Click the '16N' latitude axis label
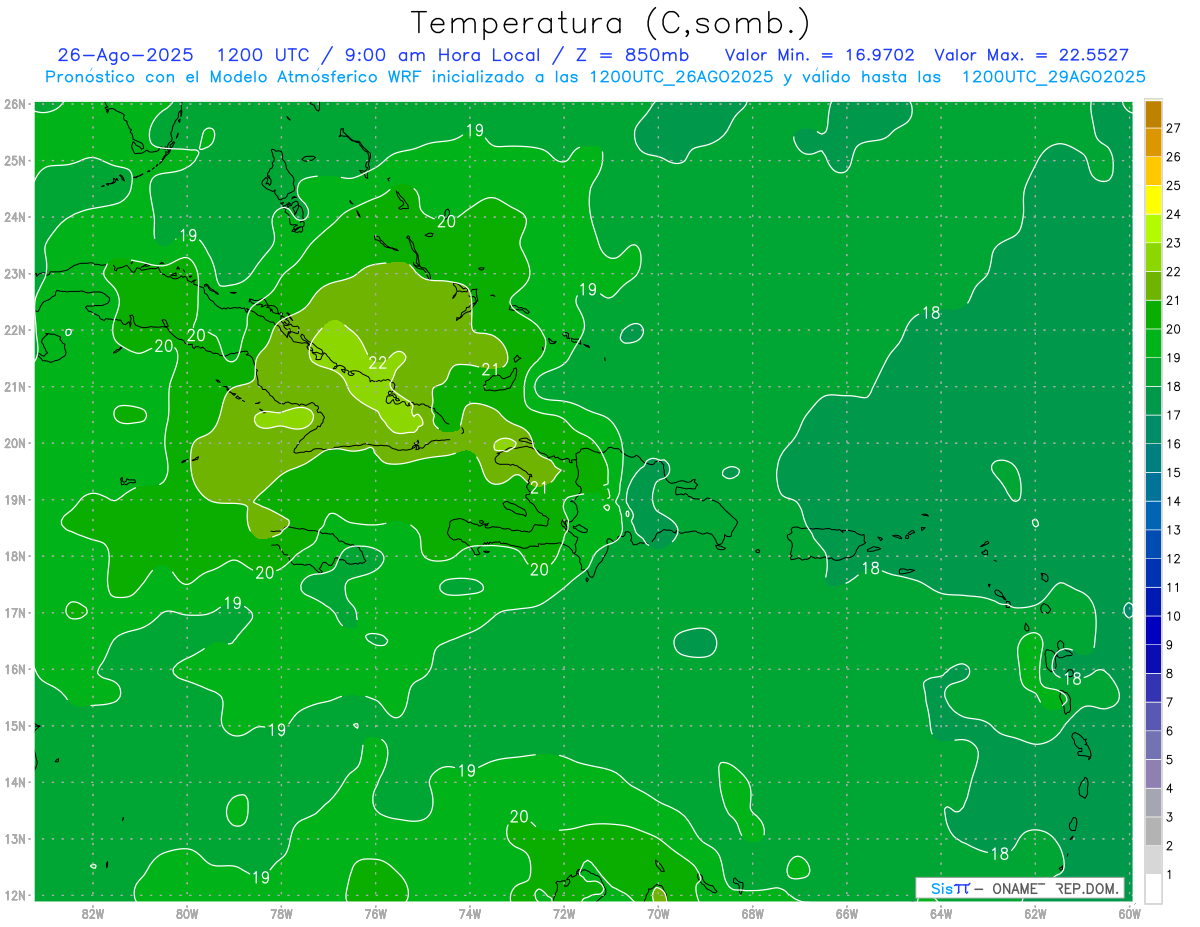 coord(14,669)
